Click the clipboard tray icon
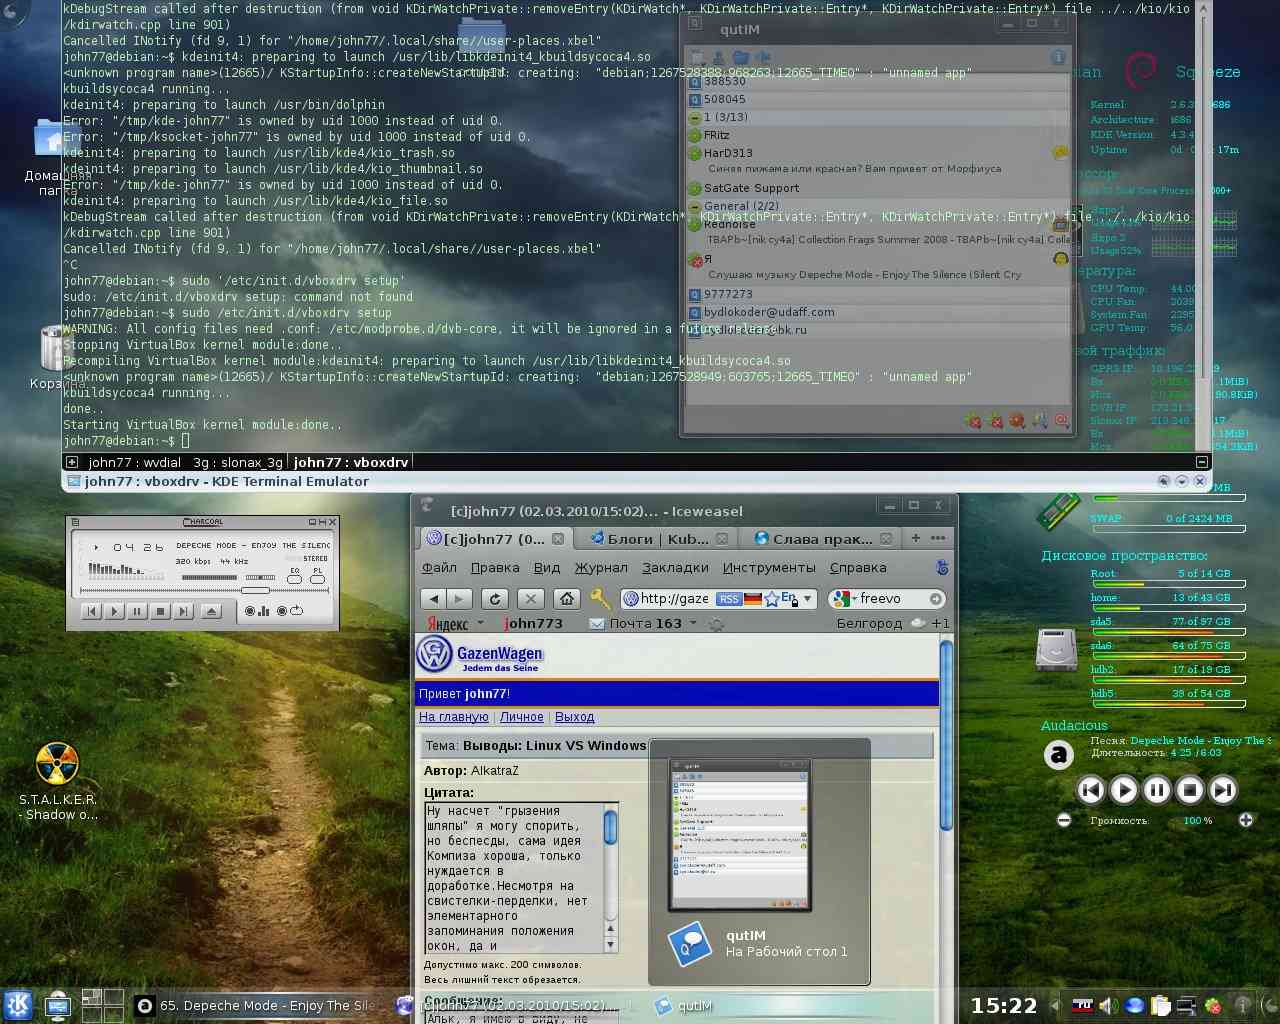This screenshot has height=1024, width=1280. [1160, 1005]
